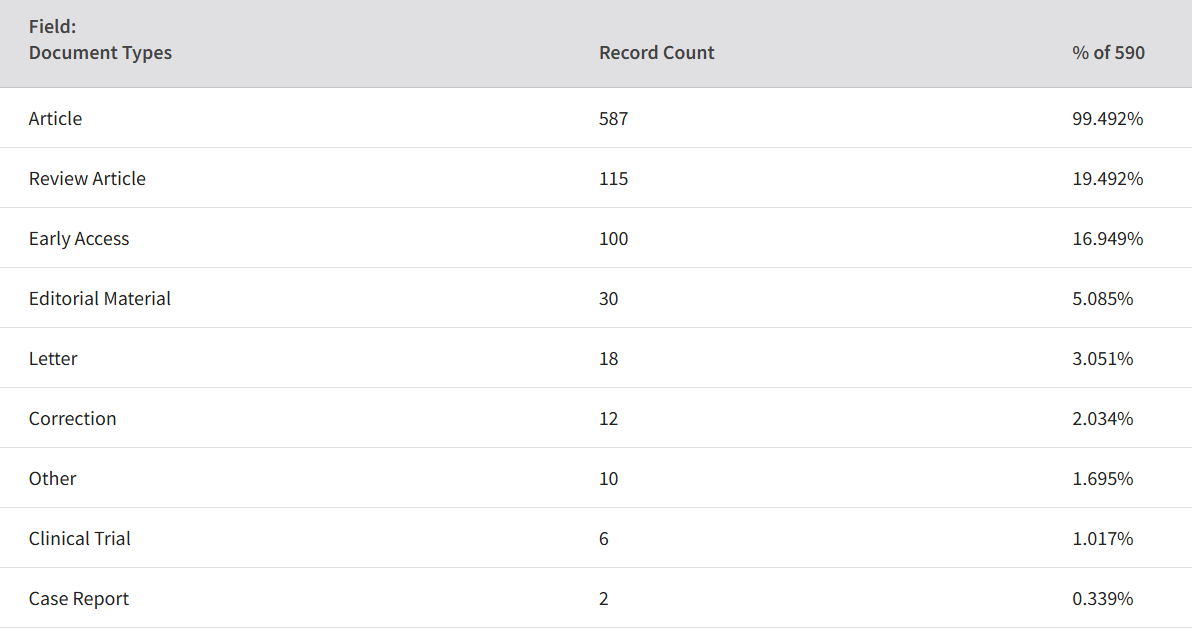1192x630 pixels.
Task: Select the Article row label
Action: 55,119
